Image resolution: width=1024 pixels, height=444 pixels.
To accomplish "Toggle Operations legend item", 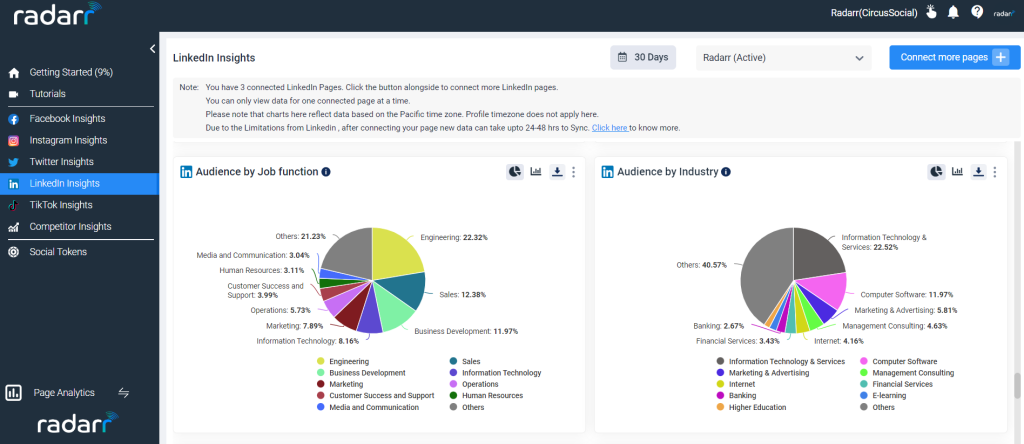I will (473, 385).
